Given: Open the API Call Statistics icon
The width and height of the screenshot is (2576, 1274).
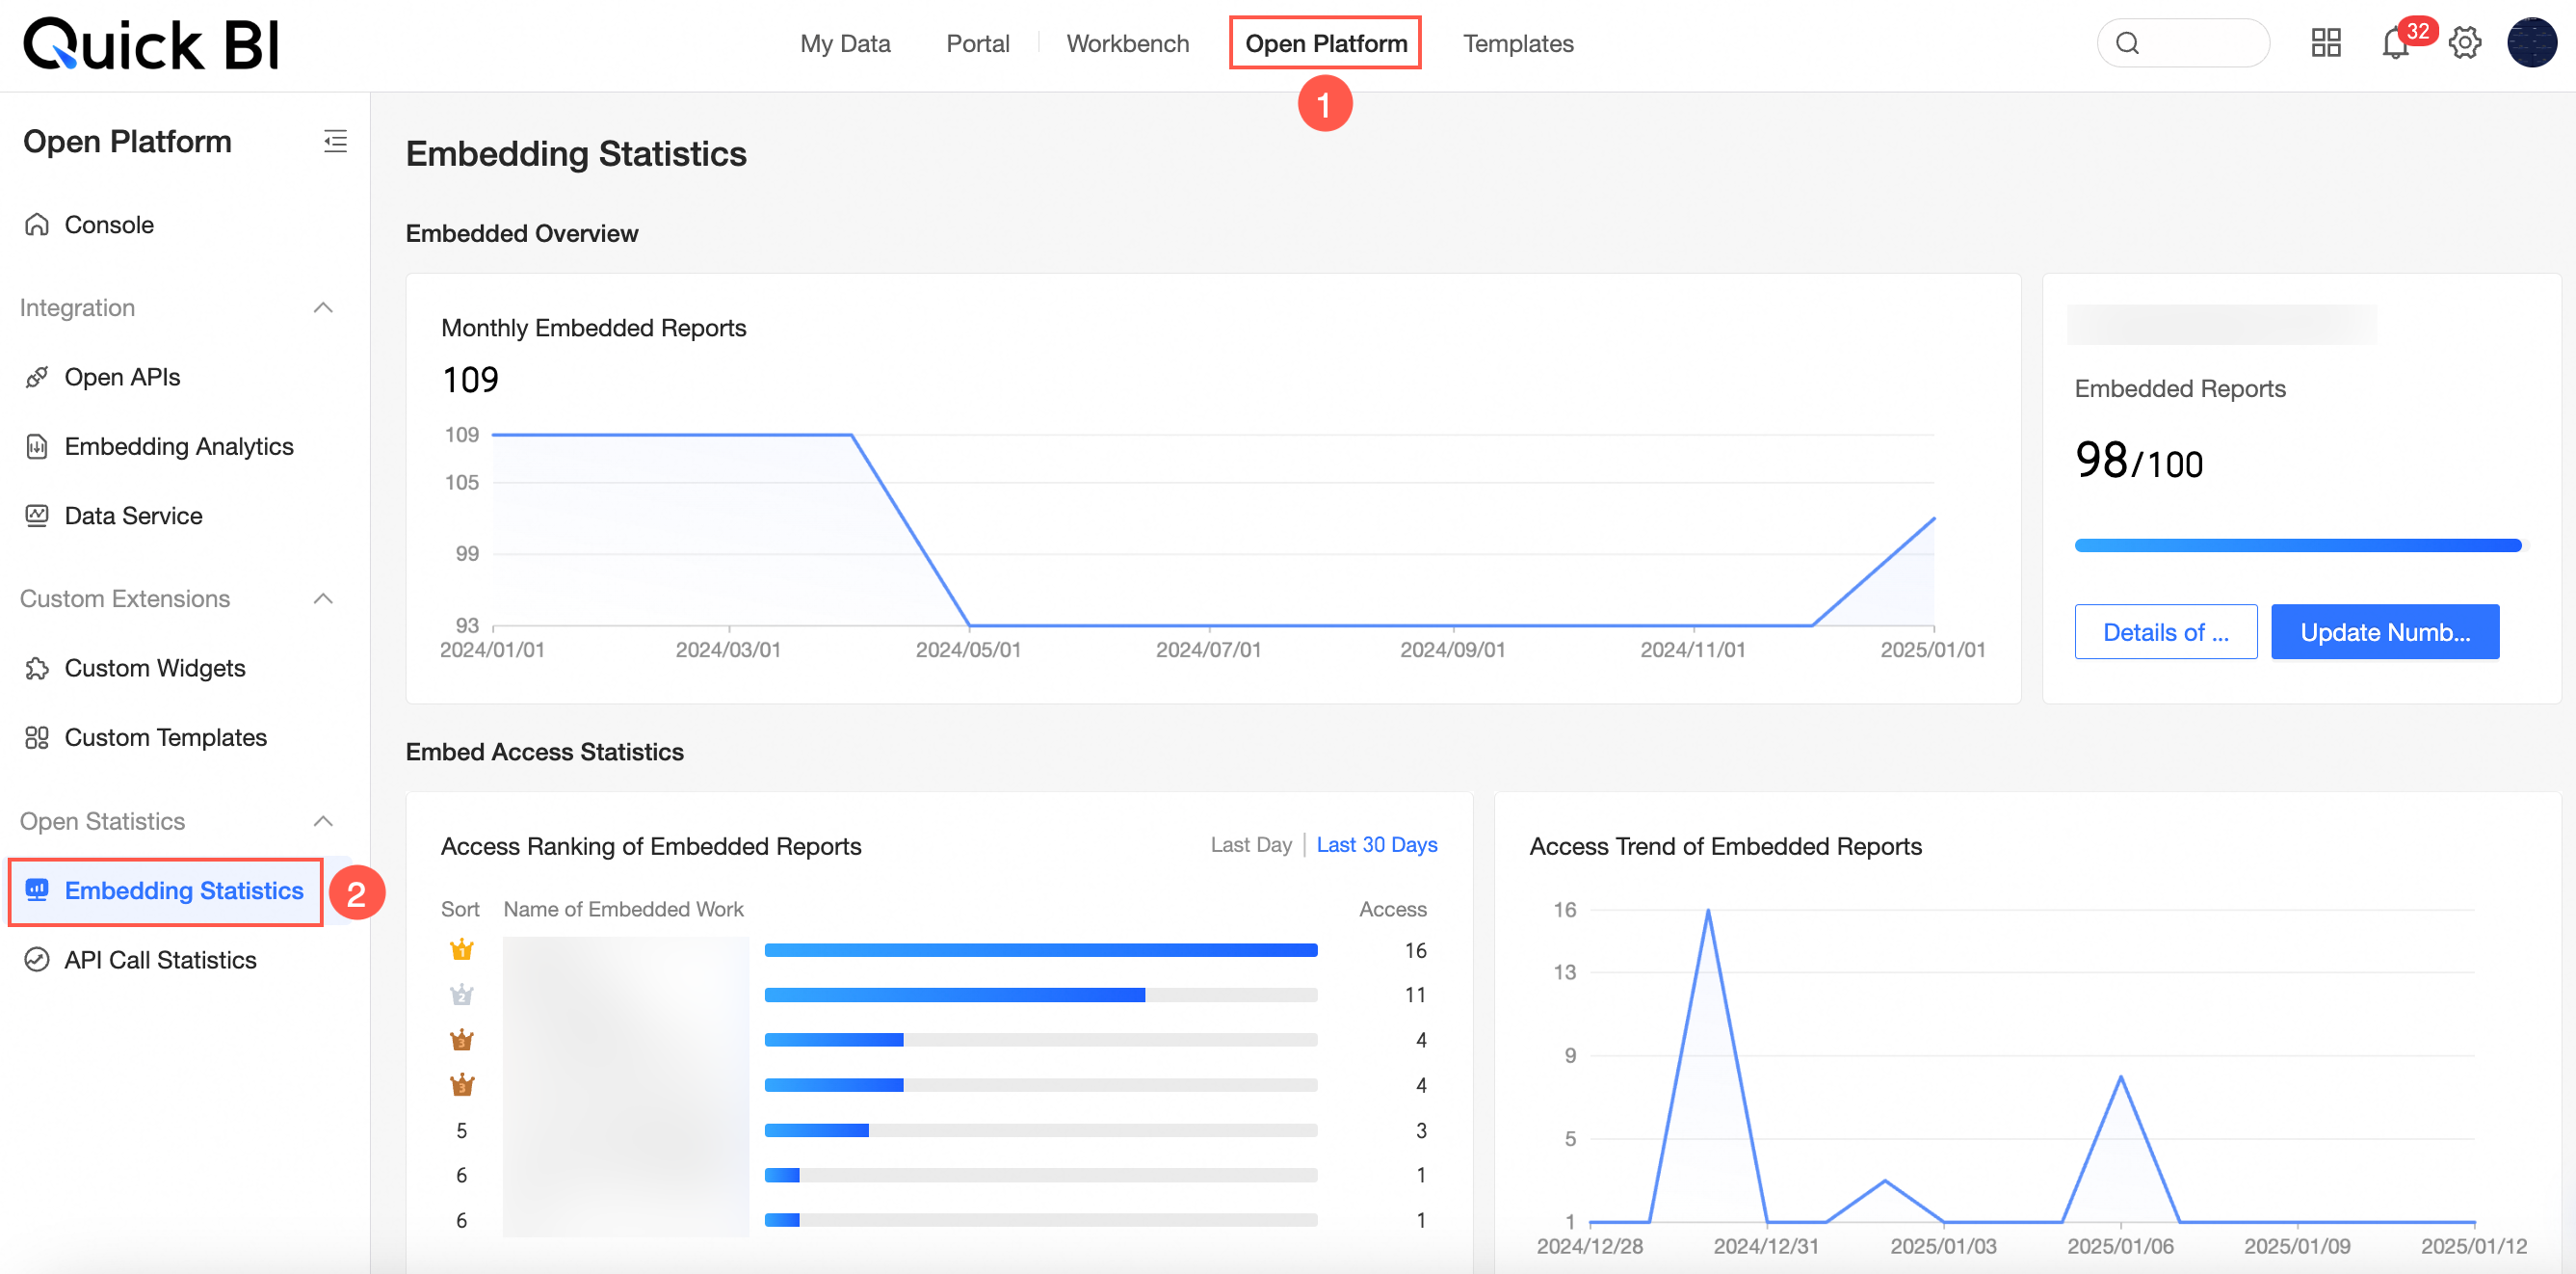Looking at the screenshot, I should (36, 959).
